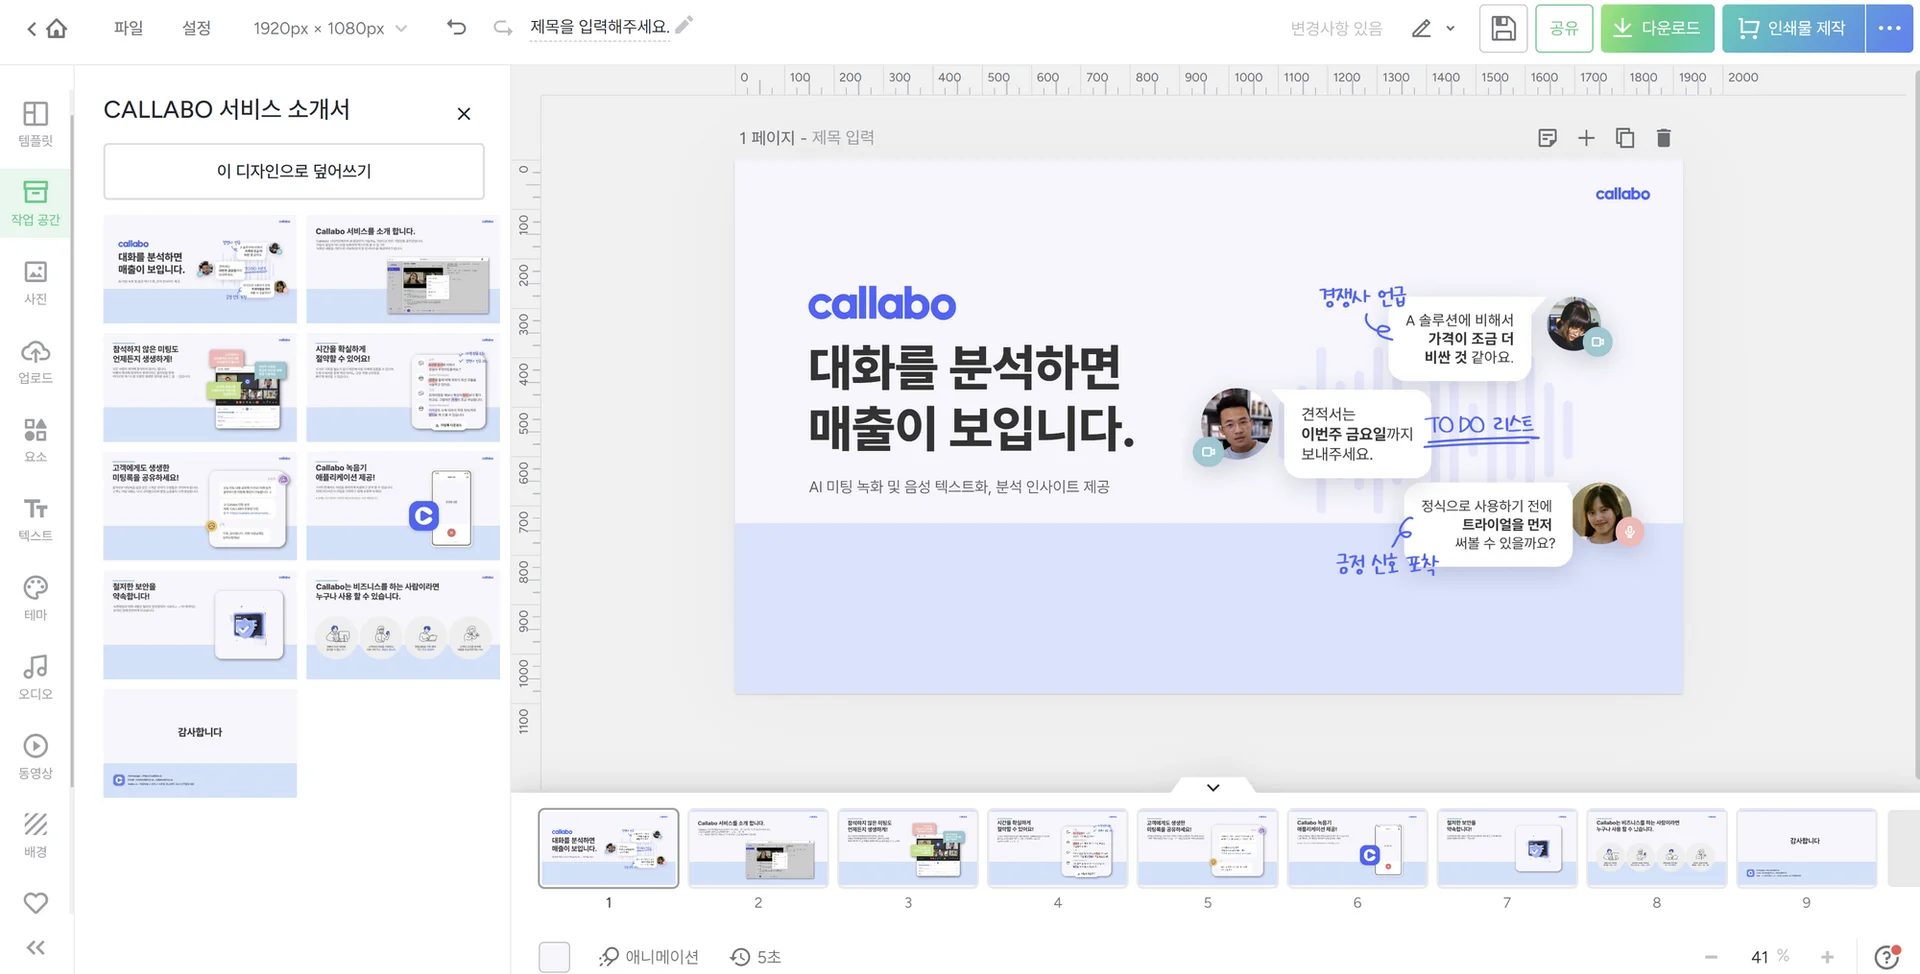Open the 요소 elements panel

pos(35,440)
